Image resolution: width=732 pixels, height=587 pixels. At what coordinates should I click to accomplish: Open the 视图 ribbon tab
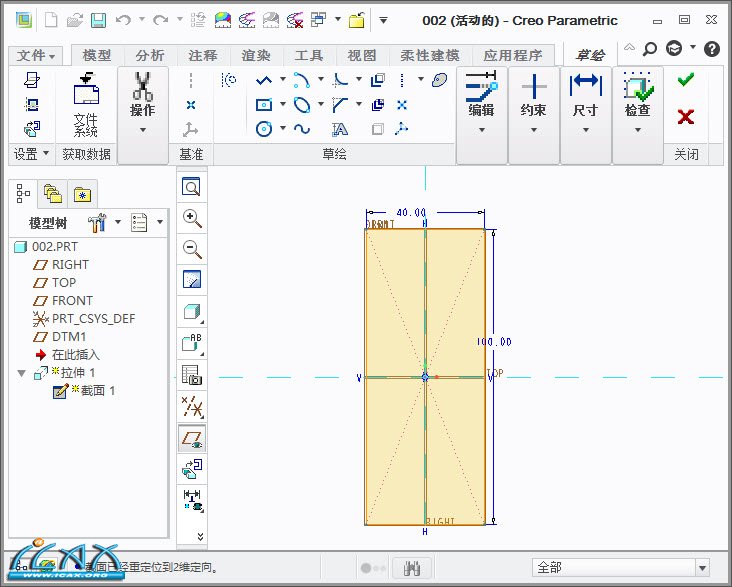(362, 56)
